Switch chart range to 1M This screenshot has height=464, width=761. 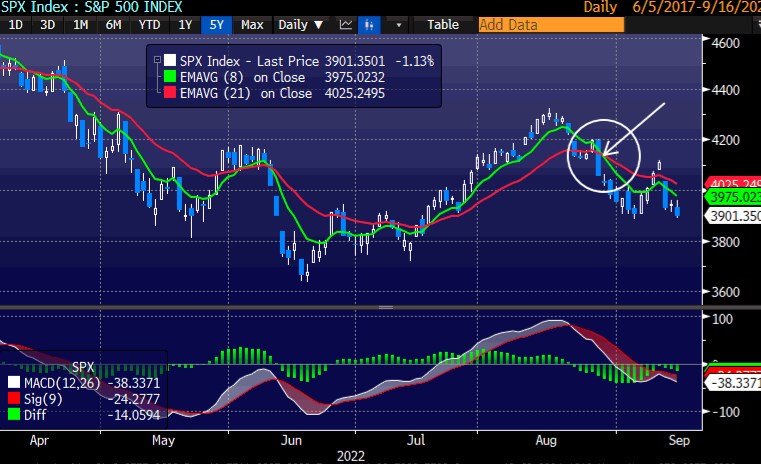click(81, 25)
